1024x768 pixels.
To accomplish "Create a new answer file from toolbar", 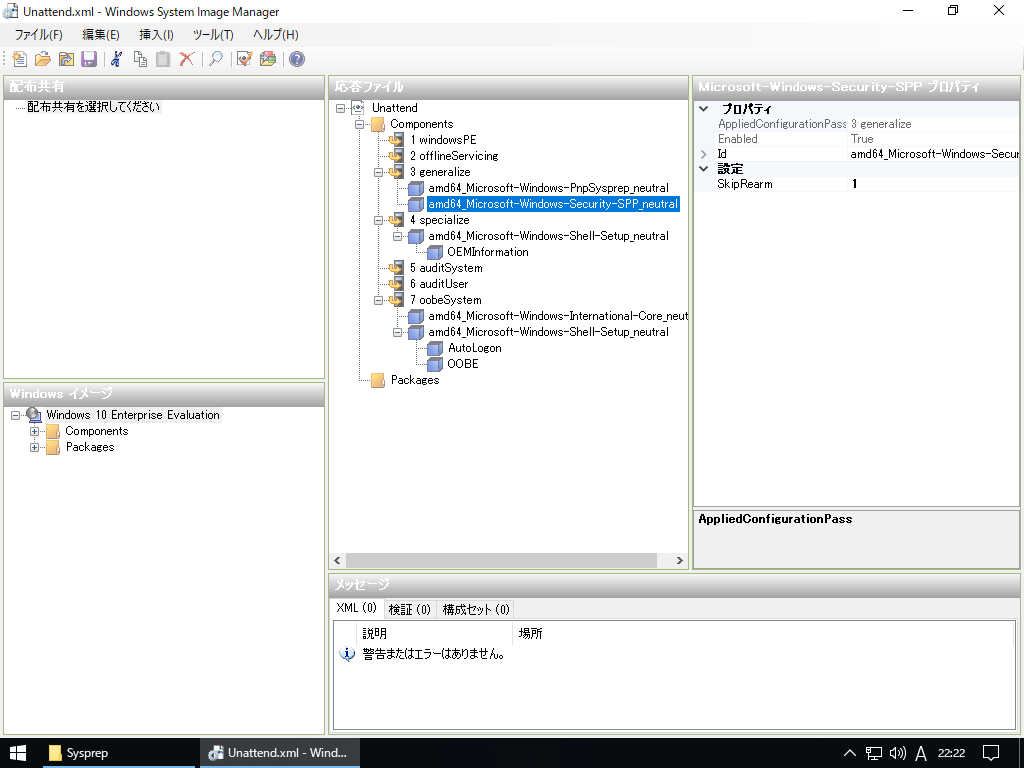I will pos(20,59).
